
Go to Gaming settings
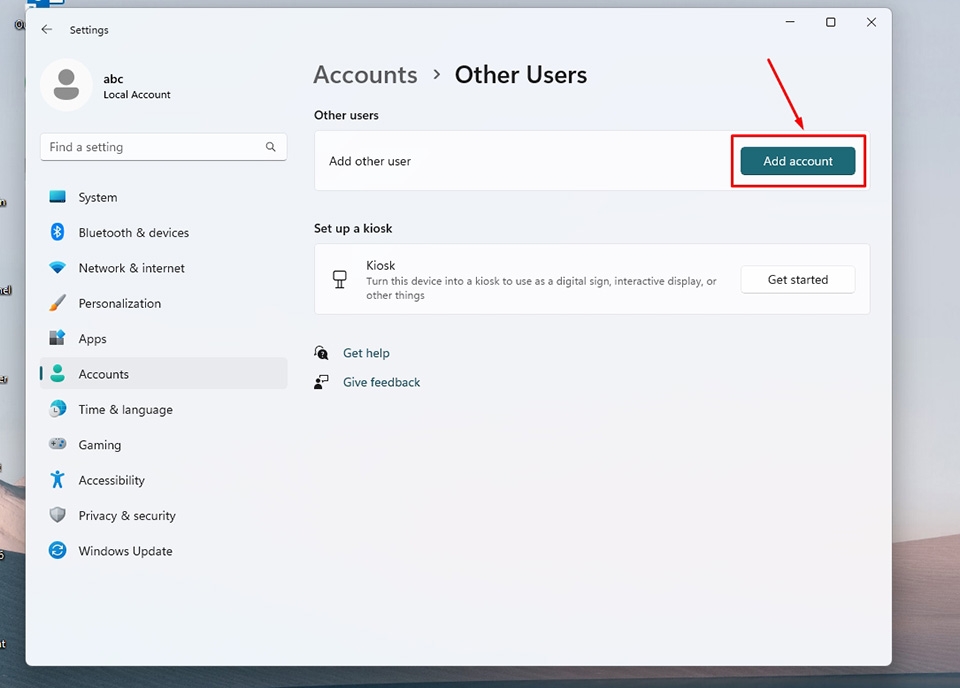[x=163, y=445]
